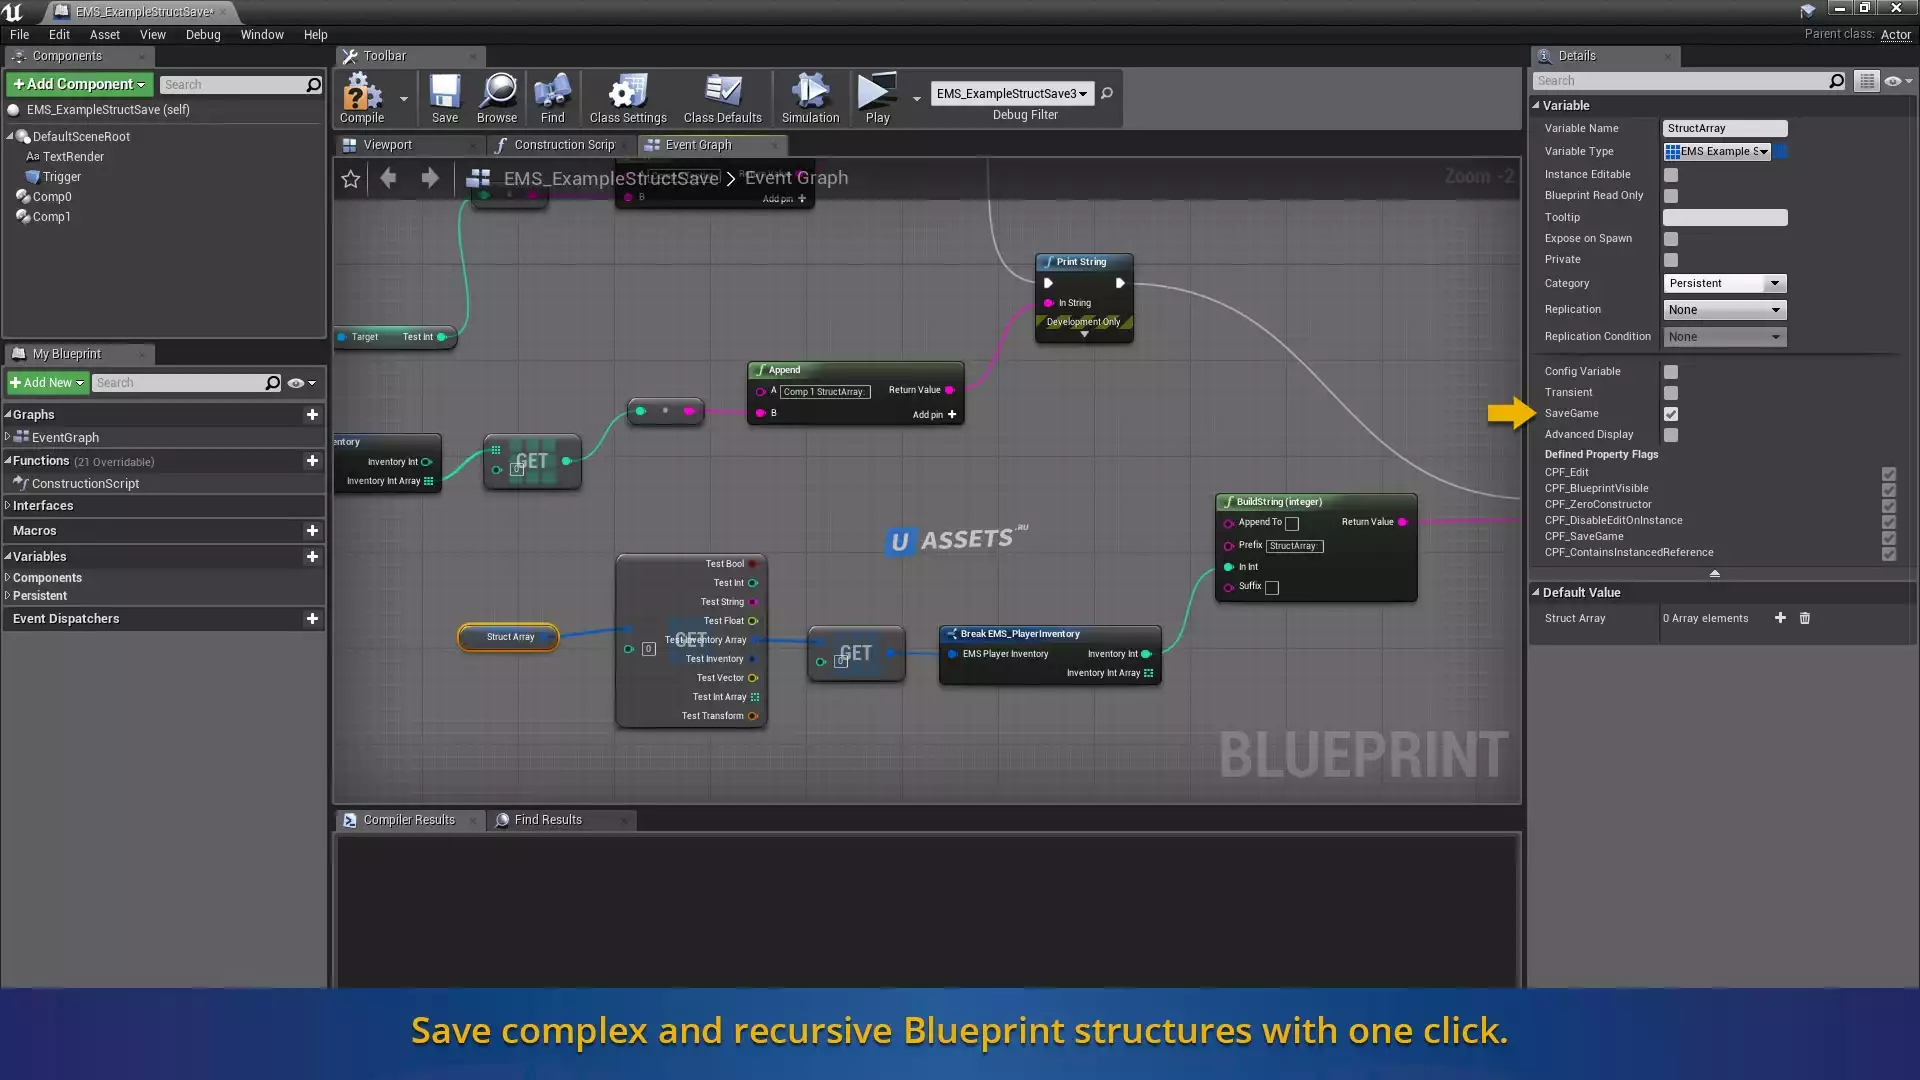Viewport: 1920px width, 1080px height.
Task: Delete Struct Array elements with trash icon
Action: click(x=1805, y=619)
